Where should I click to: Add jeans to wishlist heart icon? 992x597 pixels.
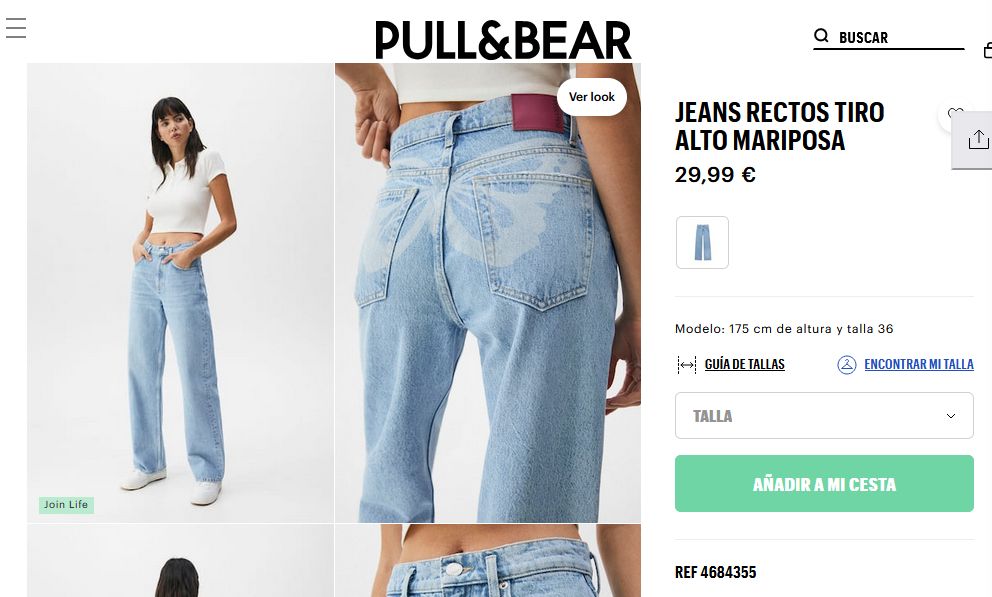pos(955,114)
